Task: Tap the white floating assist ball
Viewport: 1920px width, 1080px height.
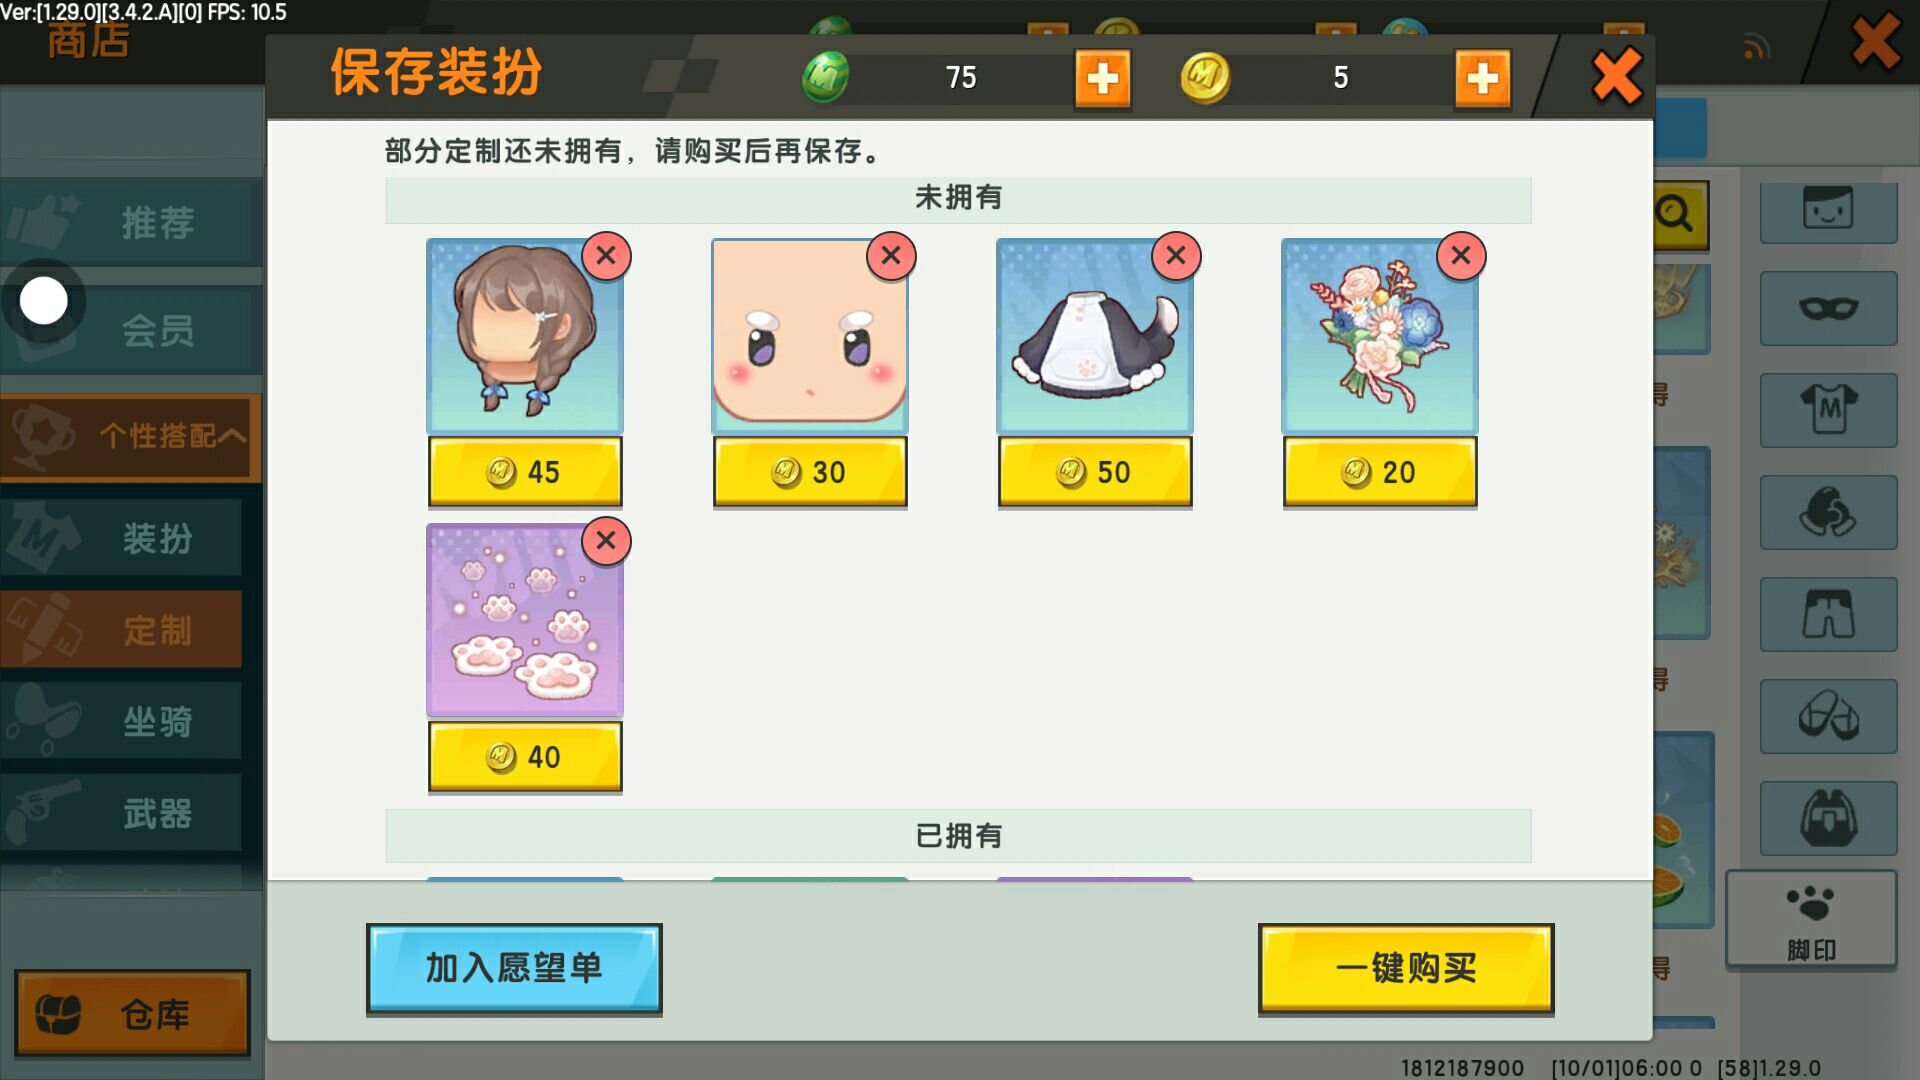Action: click(44, 301)
